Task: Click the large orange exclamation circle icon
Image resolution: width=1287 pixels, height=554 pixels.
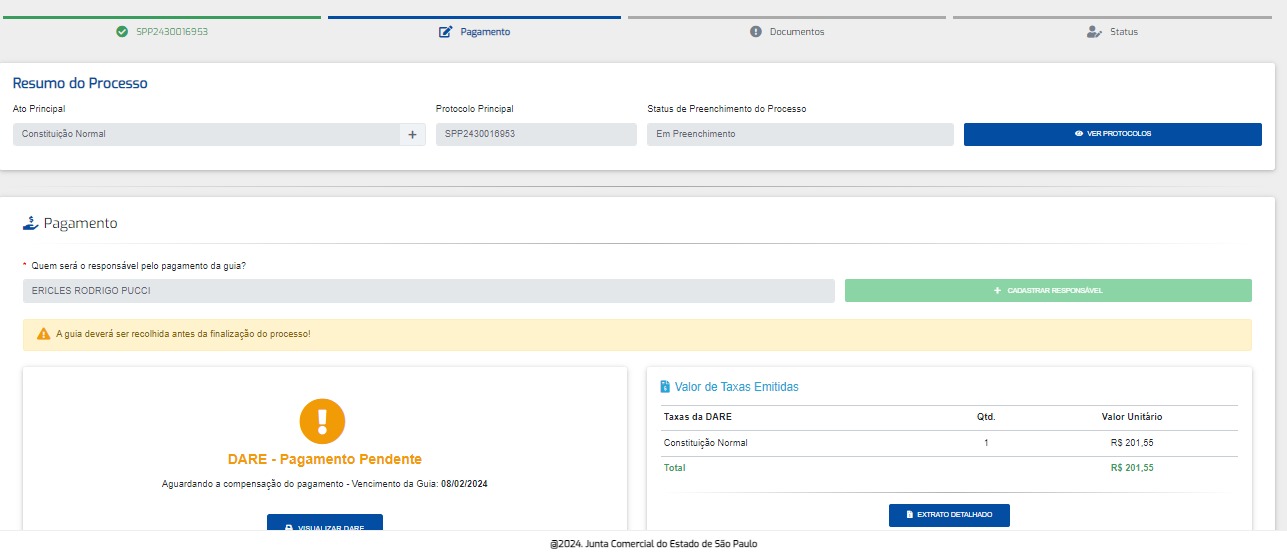Action: point(322,421)
